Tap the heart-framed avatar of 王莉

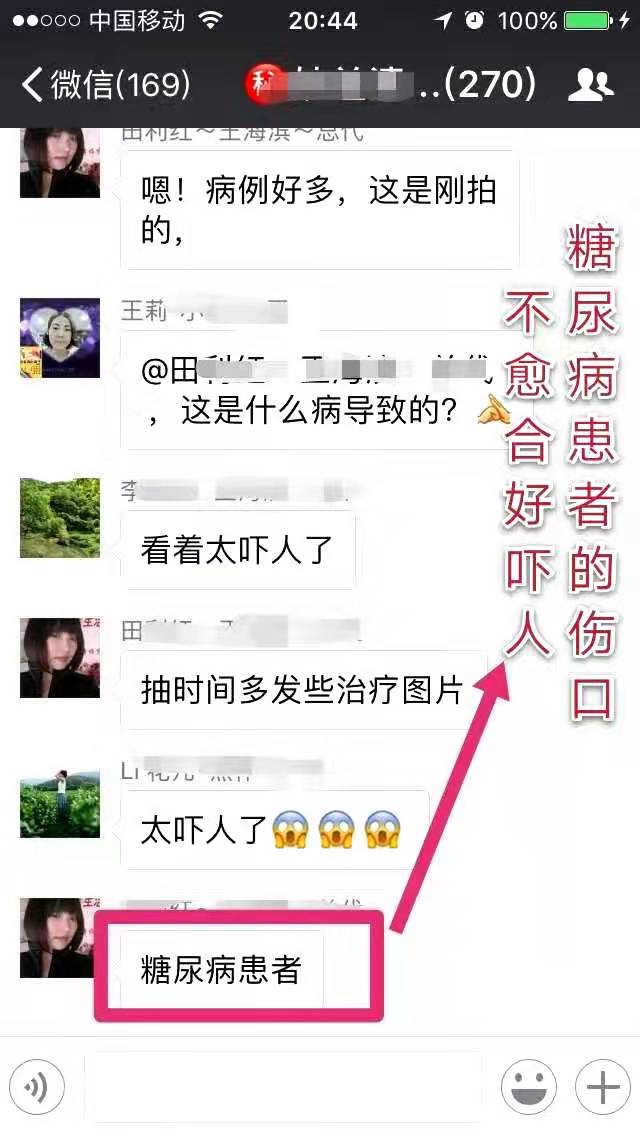59,338
